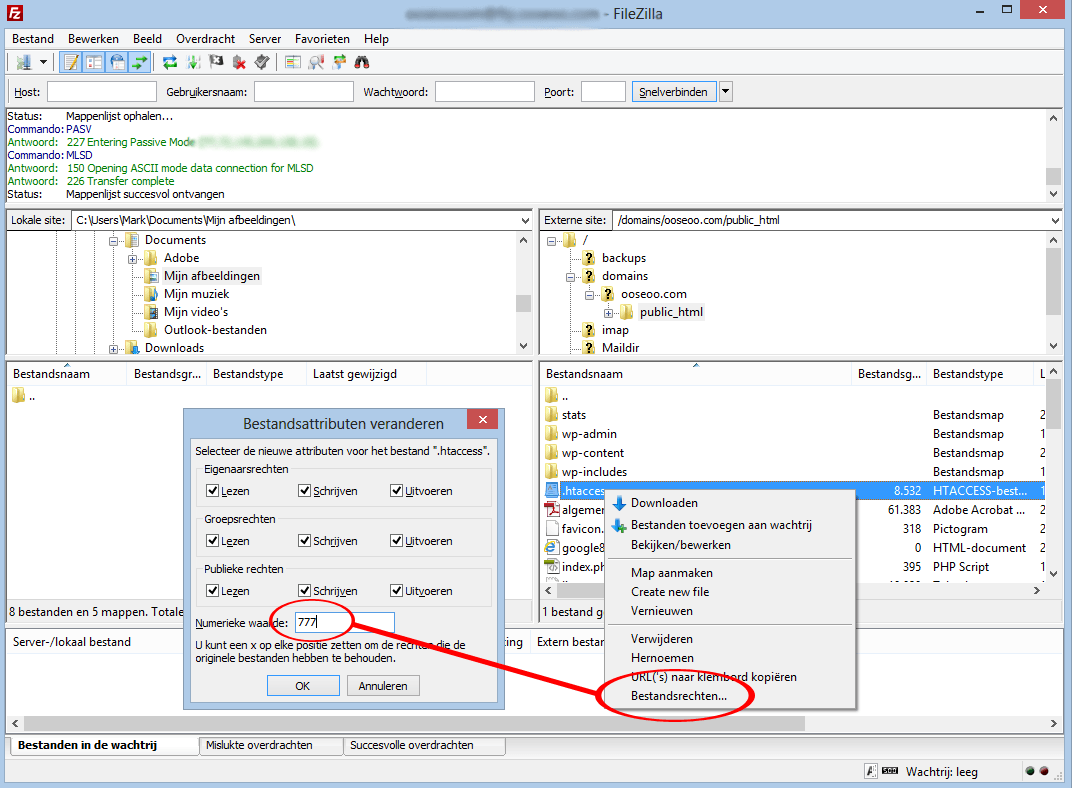Open the Snelverbinden history dropdown arrow
The width and height of the screenshot is (1072, 788).
click(726, 92)
